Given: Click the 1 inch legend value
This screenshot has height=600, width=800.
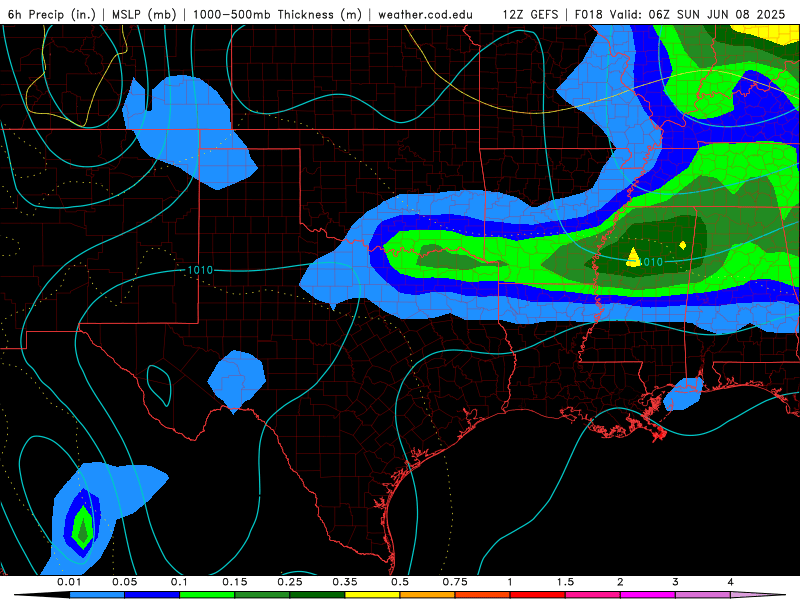Looking at the screenshot, I should click(x=510, y=582).
